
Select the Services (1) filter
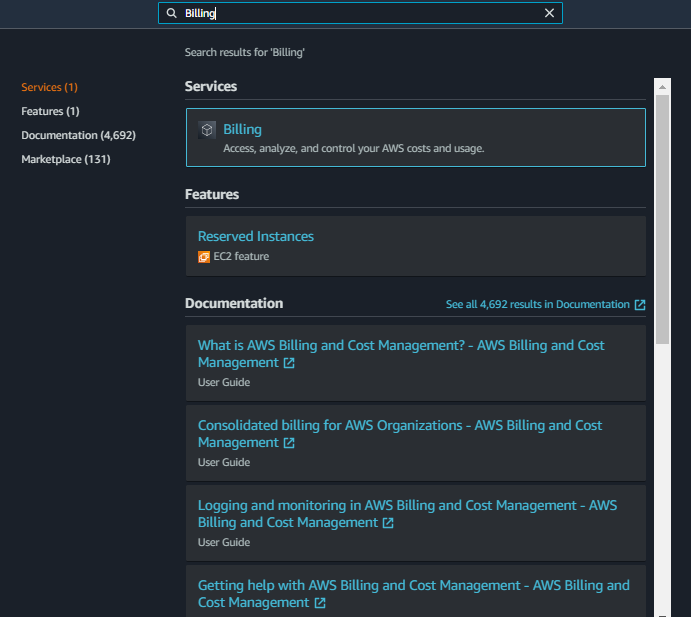49,88
